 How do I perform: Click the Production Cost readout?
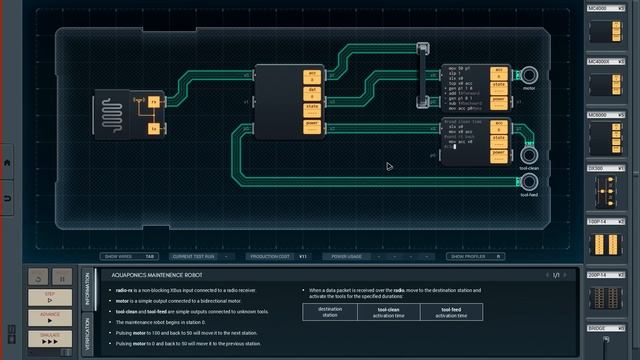click(278, 256)
